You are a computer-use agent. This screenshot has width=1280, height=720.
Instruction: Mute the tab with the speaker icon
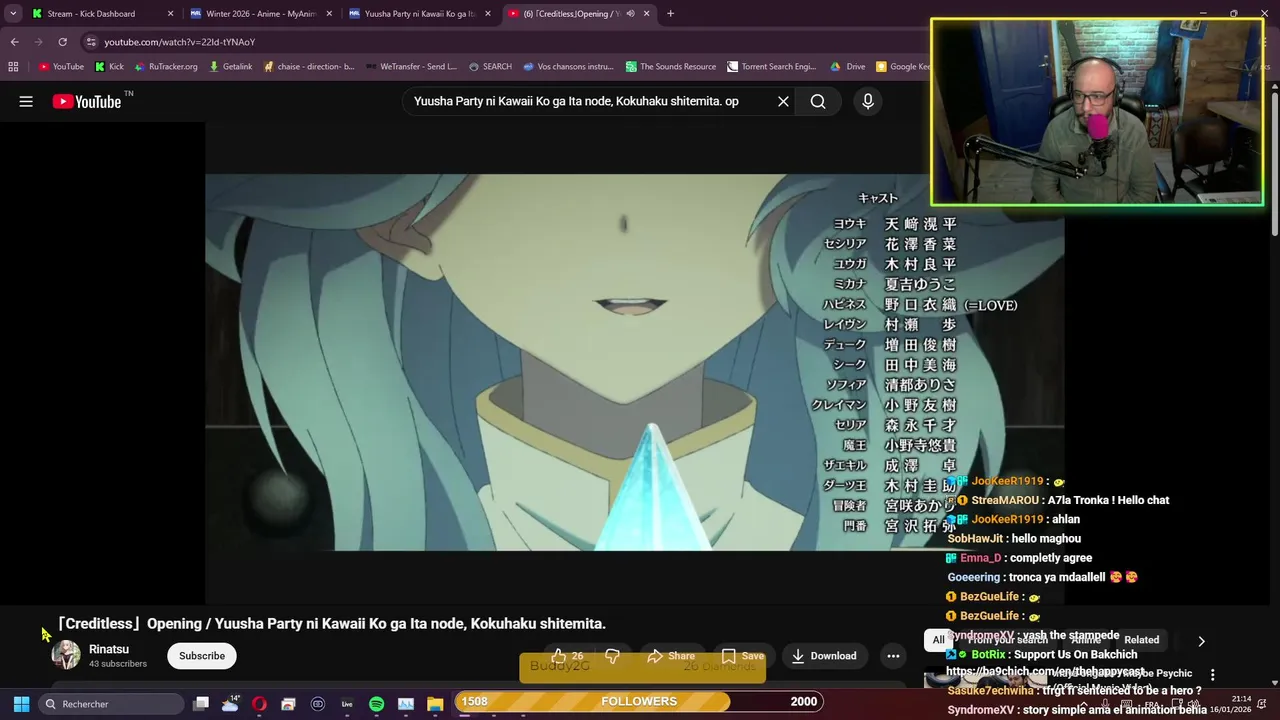[x=630, y=14]
